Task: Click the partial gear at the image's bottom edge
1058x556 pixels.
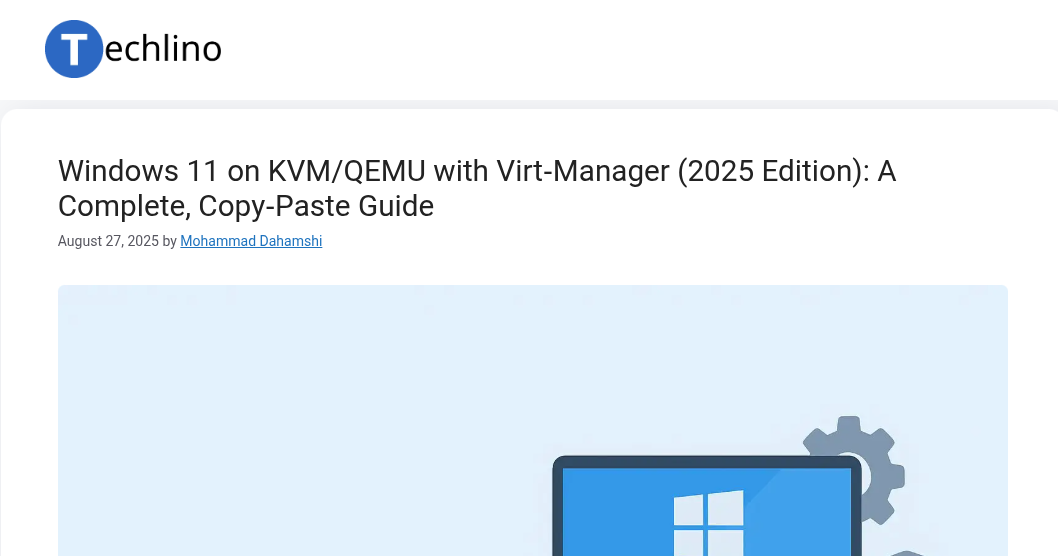Action: 906,553
